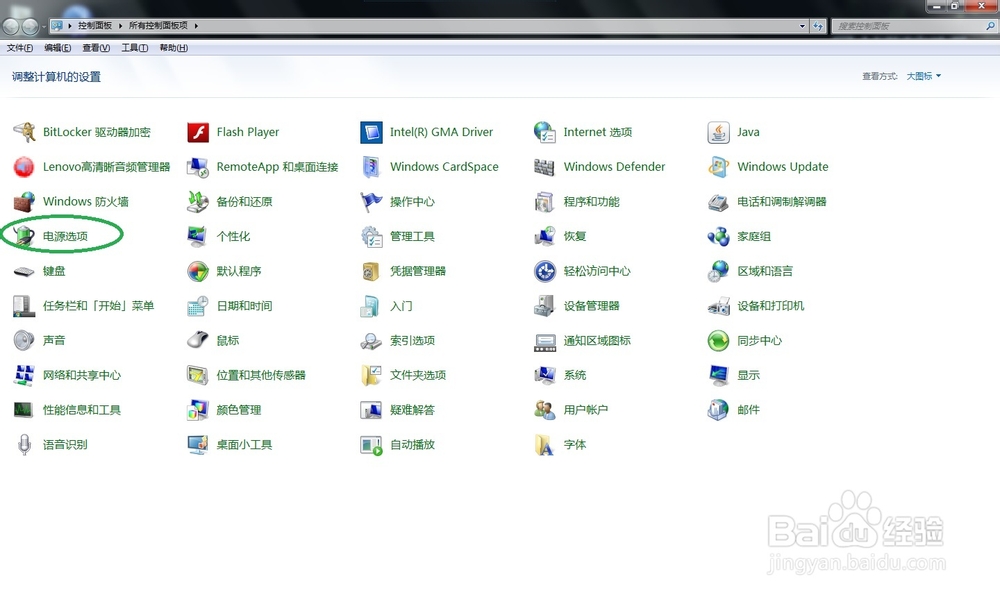Open the 语音识别 microphone icon
The image size is (1000, 597).
24,445
